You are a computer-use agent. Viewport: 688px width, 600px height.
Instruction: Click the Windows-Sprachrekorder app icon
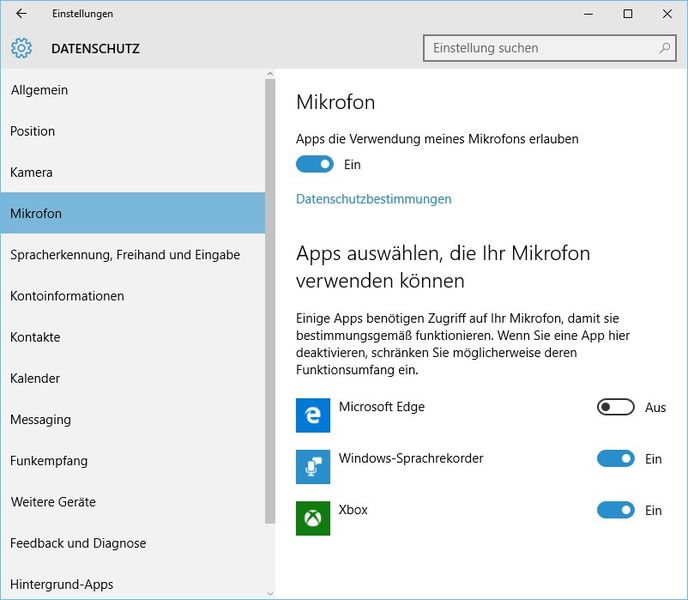313,466
